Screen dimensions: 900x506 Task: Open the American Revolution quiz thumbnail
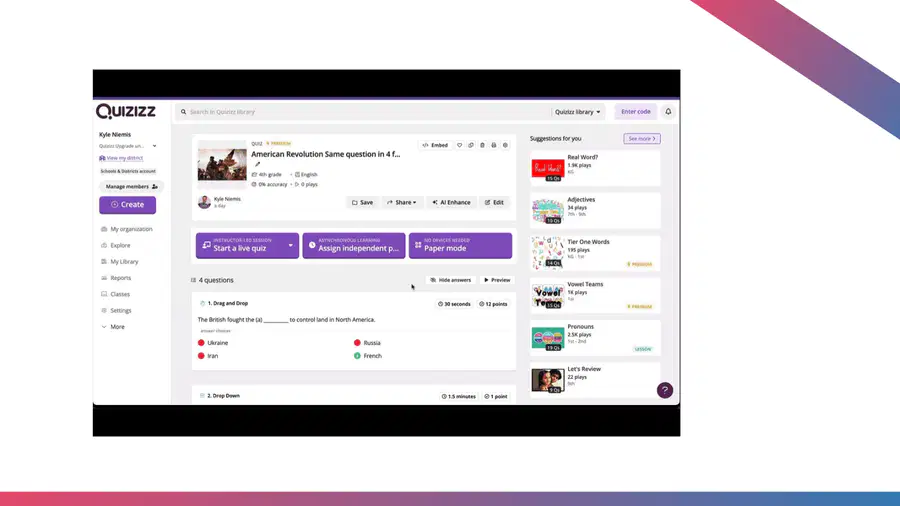coord(222,164)
